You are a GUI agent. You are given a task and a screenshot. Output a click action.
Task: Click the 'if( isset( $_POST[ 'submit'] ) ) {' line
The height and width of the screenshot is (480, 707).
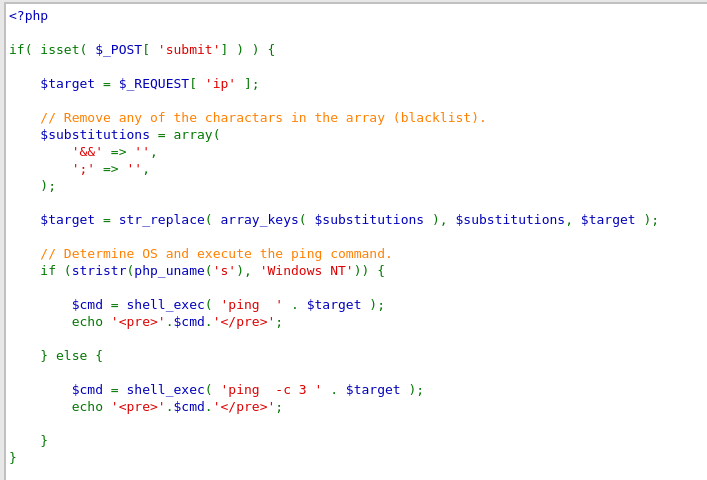coord(142,50)
